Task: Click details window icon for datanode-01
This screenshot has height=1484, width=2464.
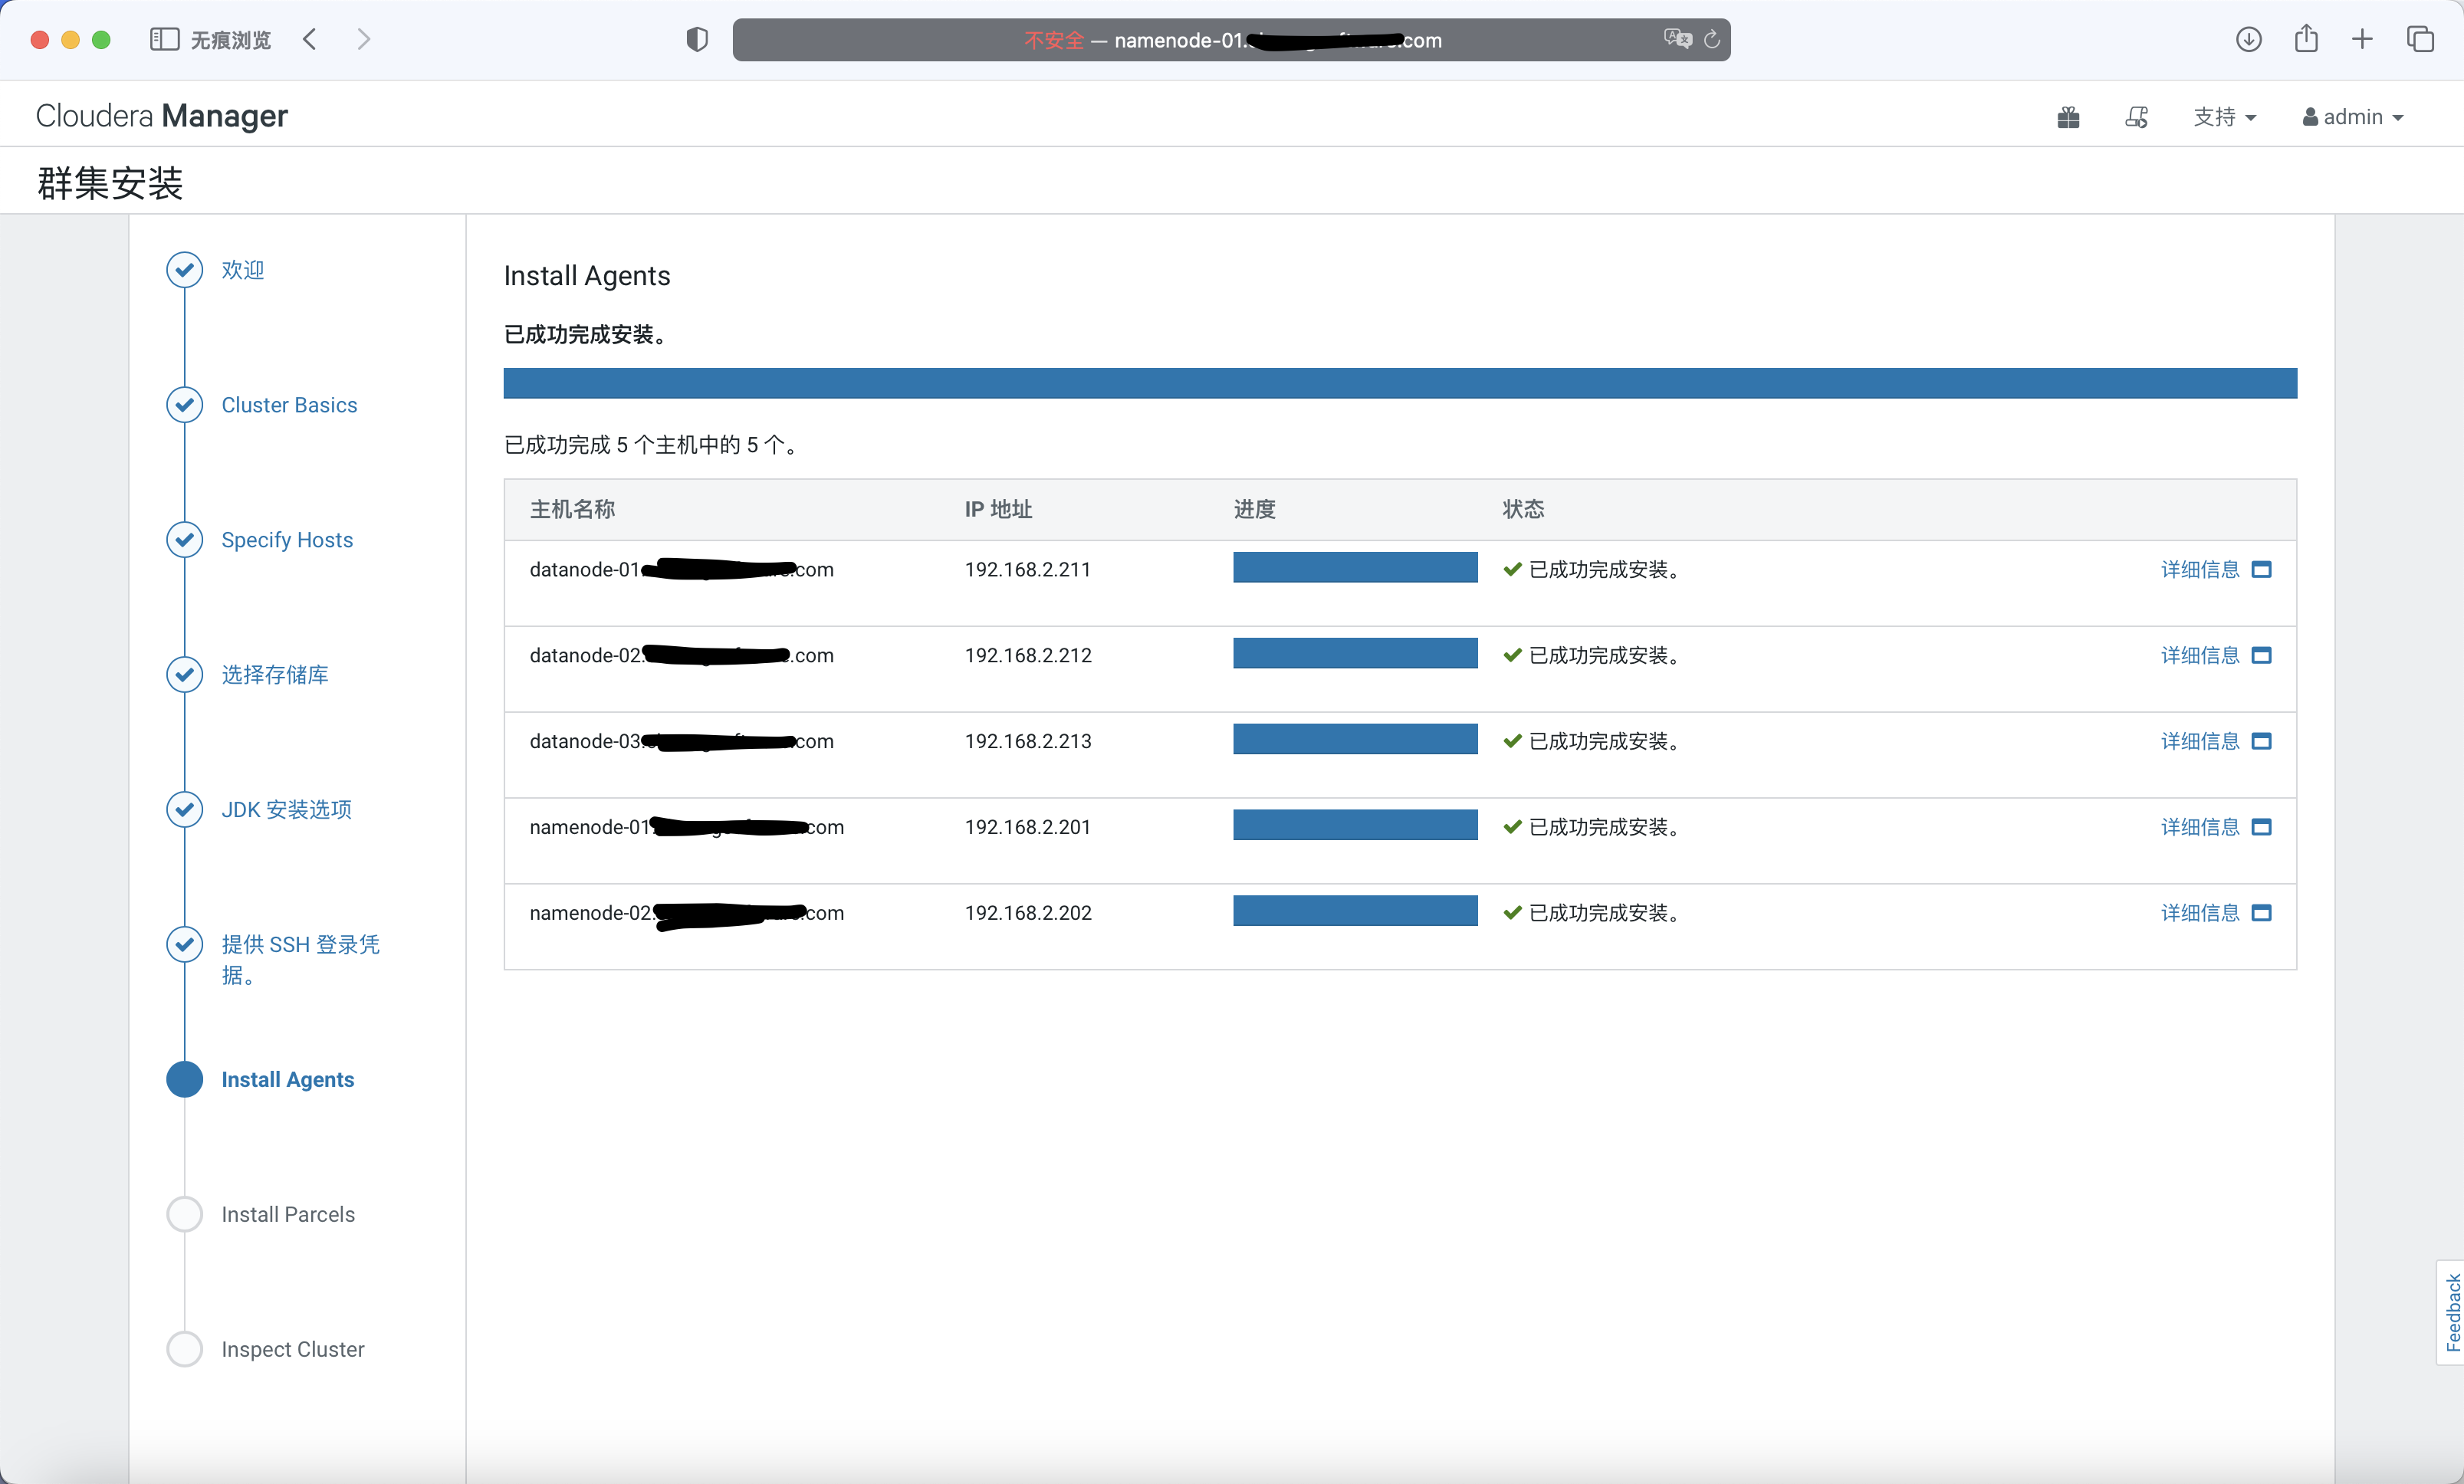Action: (2261, 570)
